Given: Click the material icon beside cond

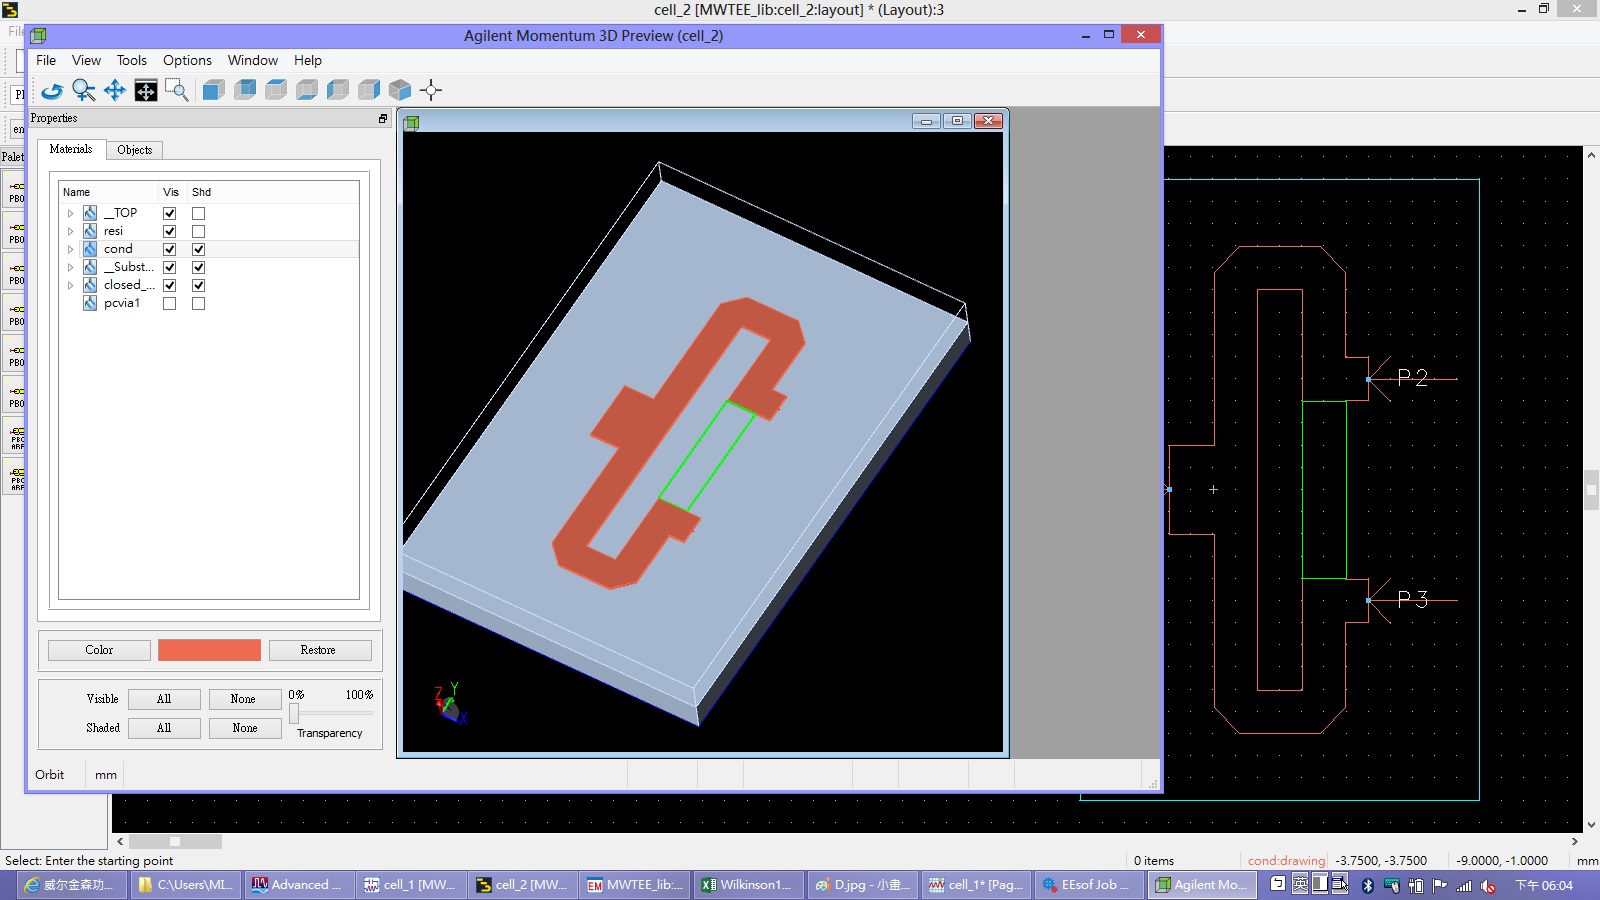Looking at the screenshot, I should [x=90, y=249].
